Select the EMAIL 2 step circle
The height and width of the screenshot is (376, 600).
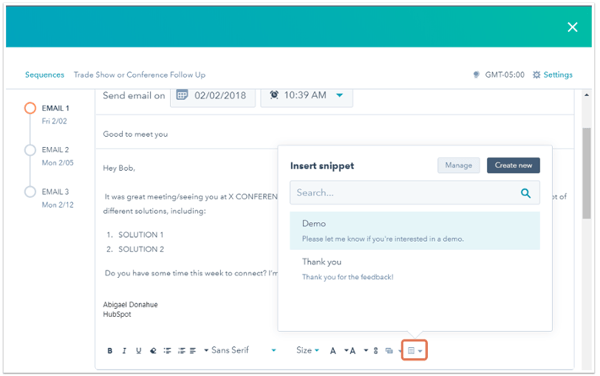[30, 150]
